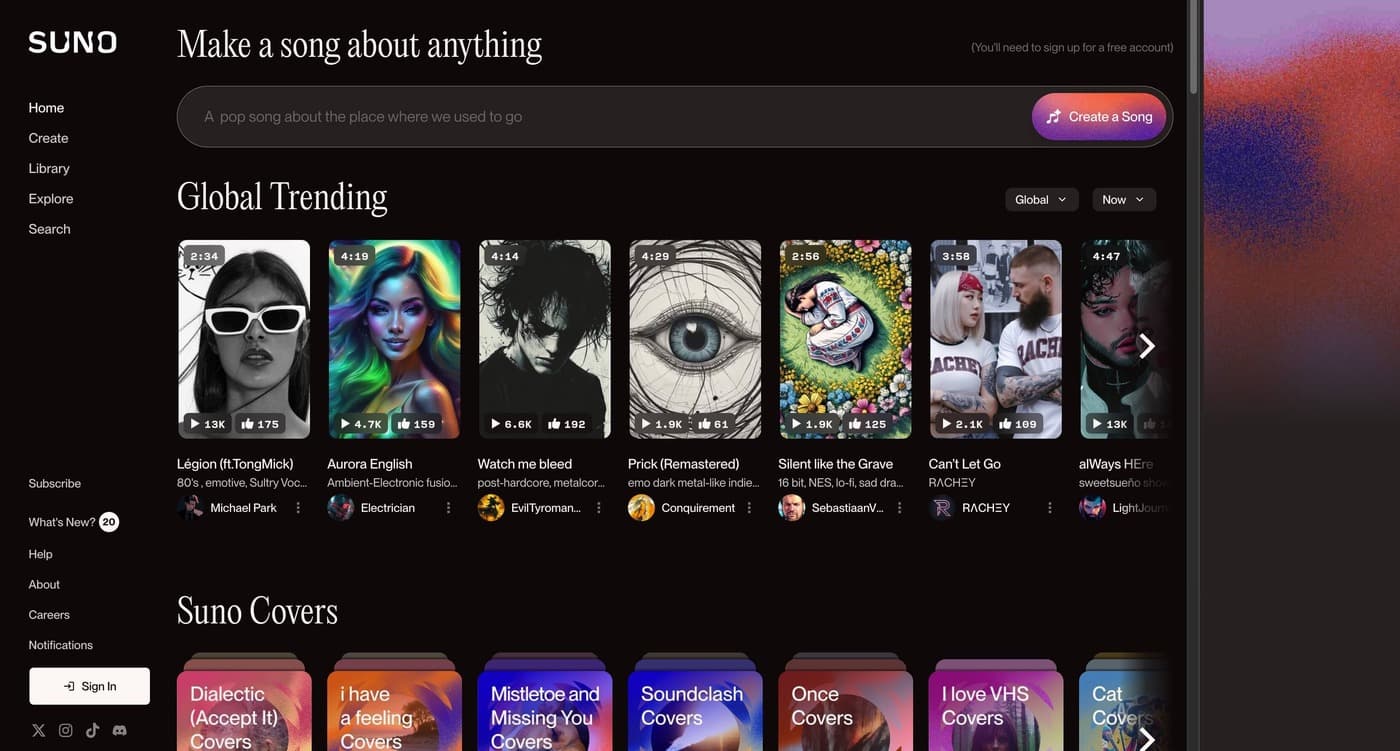Open Légion (ft.TongMick) cover thumbnail

(x=244, y=339)
